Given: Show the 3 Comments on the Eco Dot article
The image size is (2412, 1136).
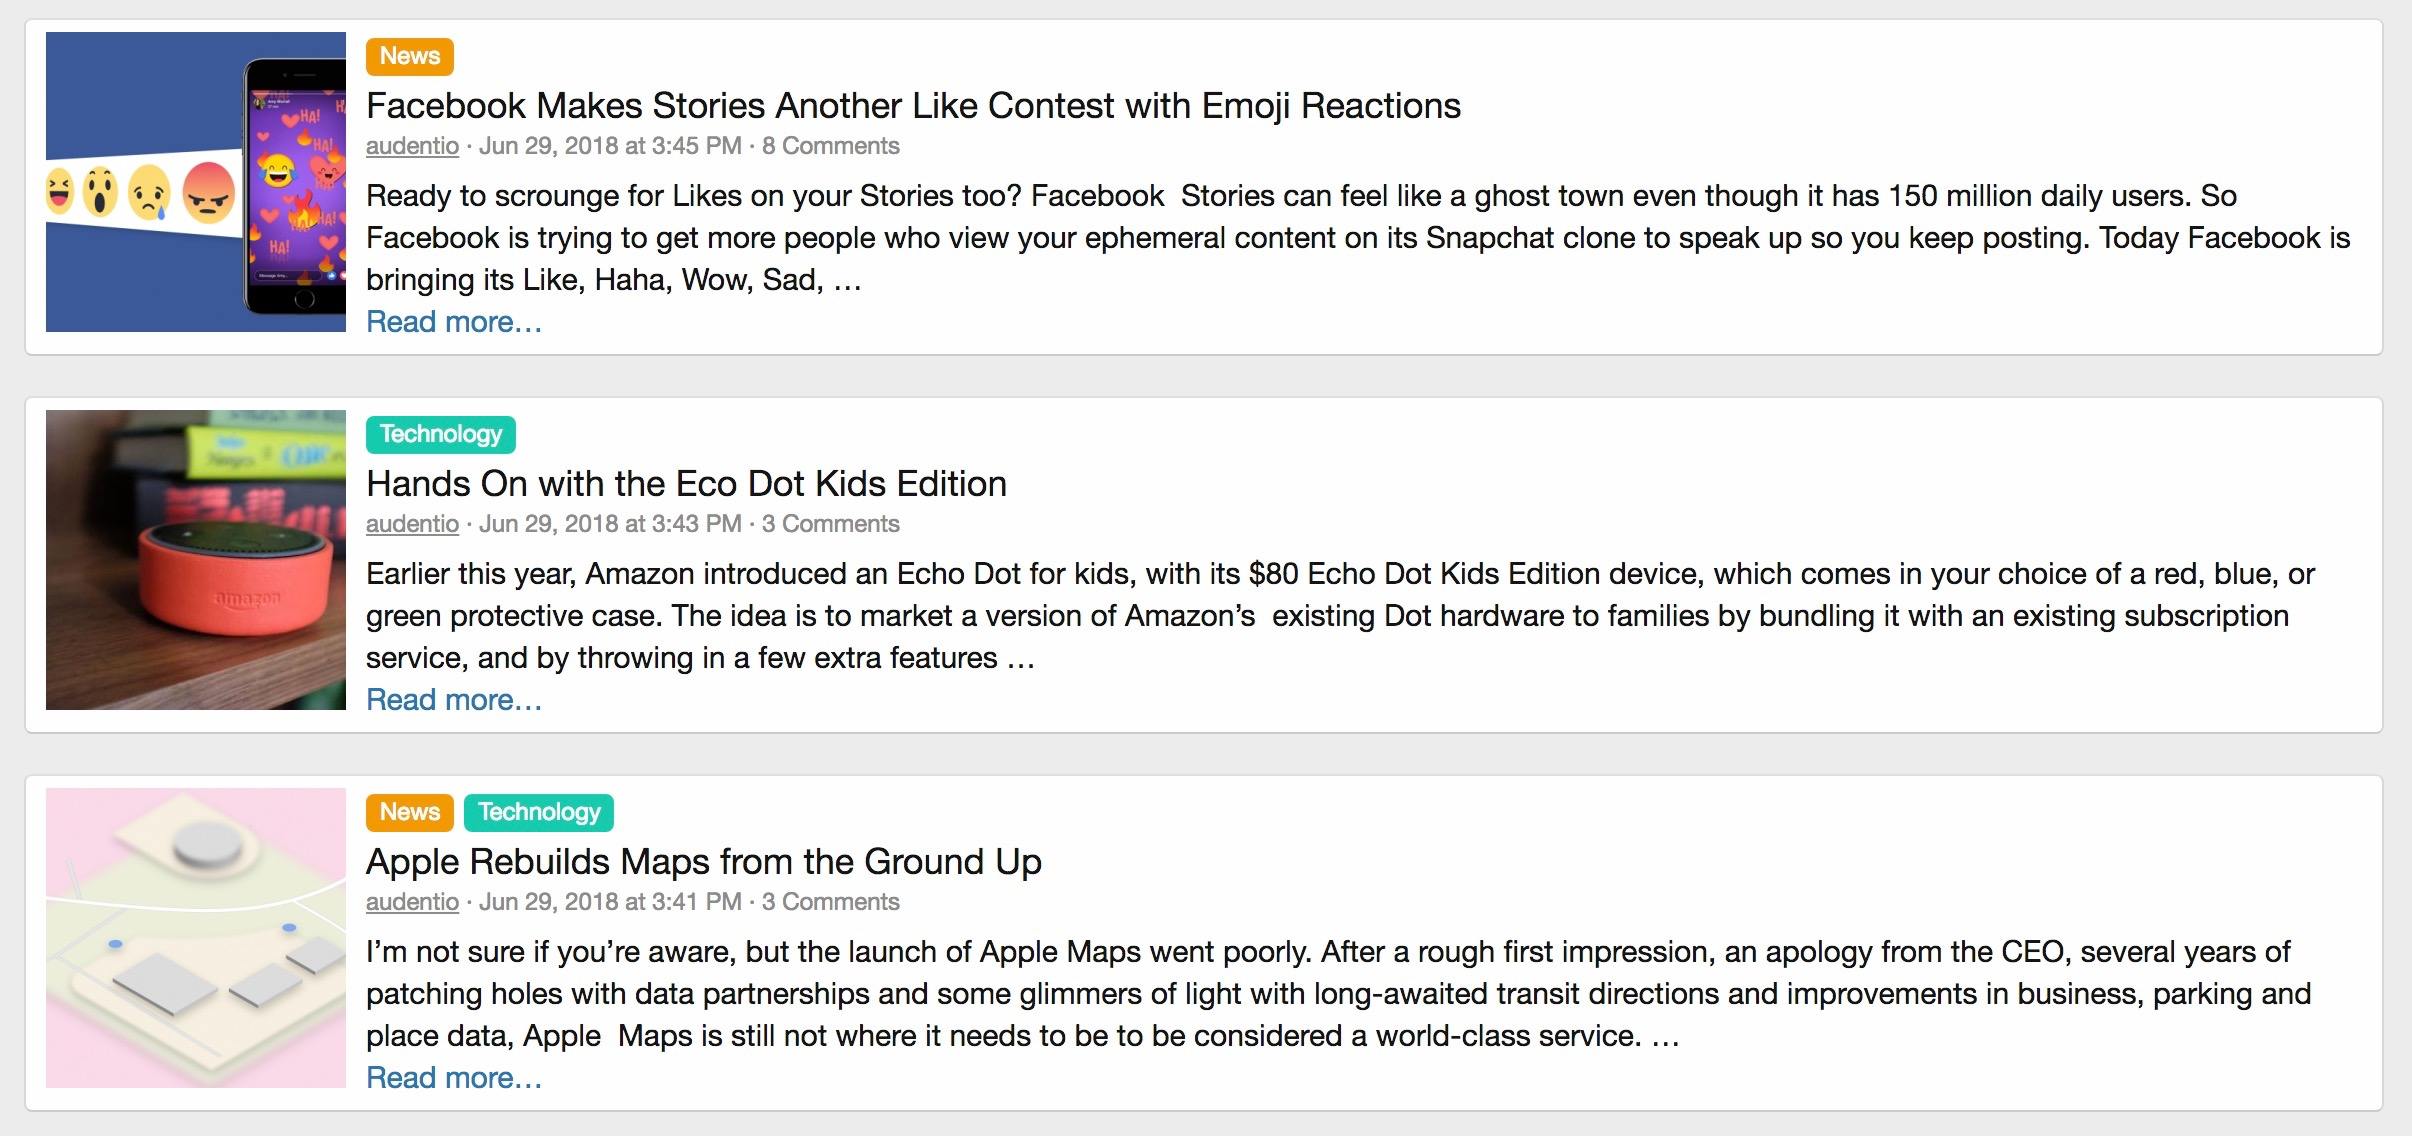Looking at the screenshot, I should (x=830, y=524).
